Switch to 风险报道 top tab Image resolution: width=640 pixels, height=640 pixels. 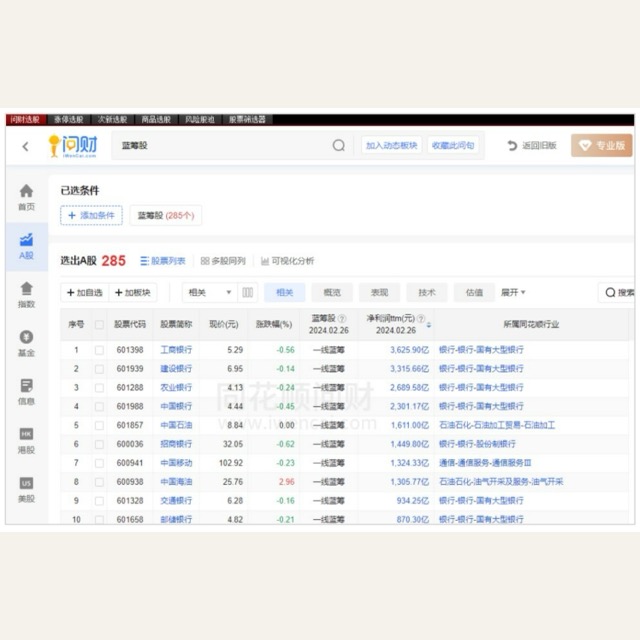coord(200,119)
